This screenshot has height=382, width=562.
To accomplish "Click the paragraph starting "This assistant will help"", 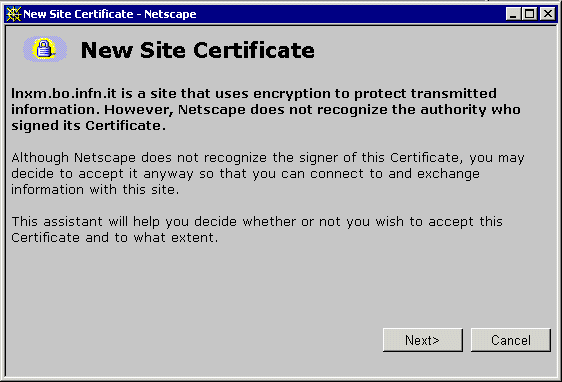I will [257, 229].
